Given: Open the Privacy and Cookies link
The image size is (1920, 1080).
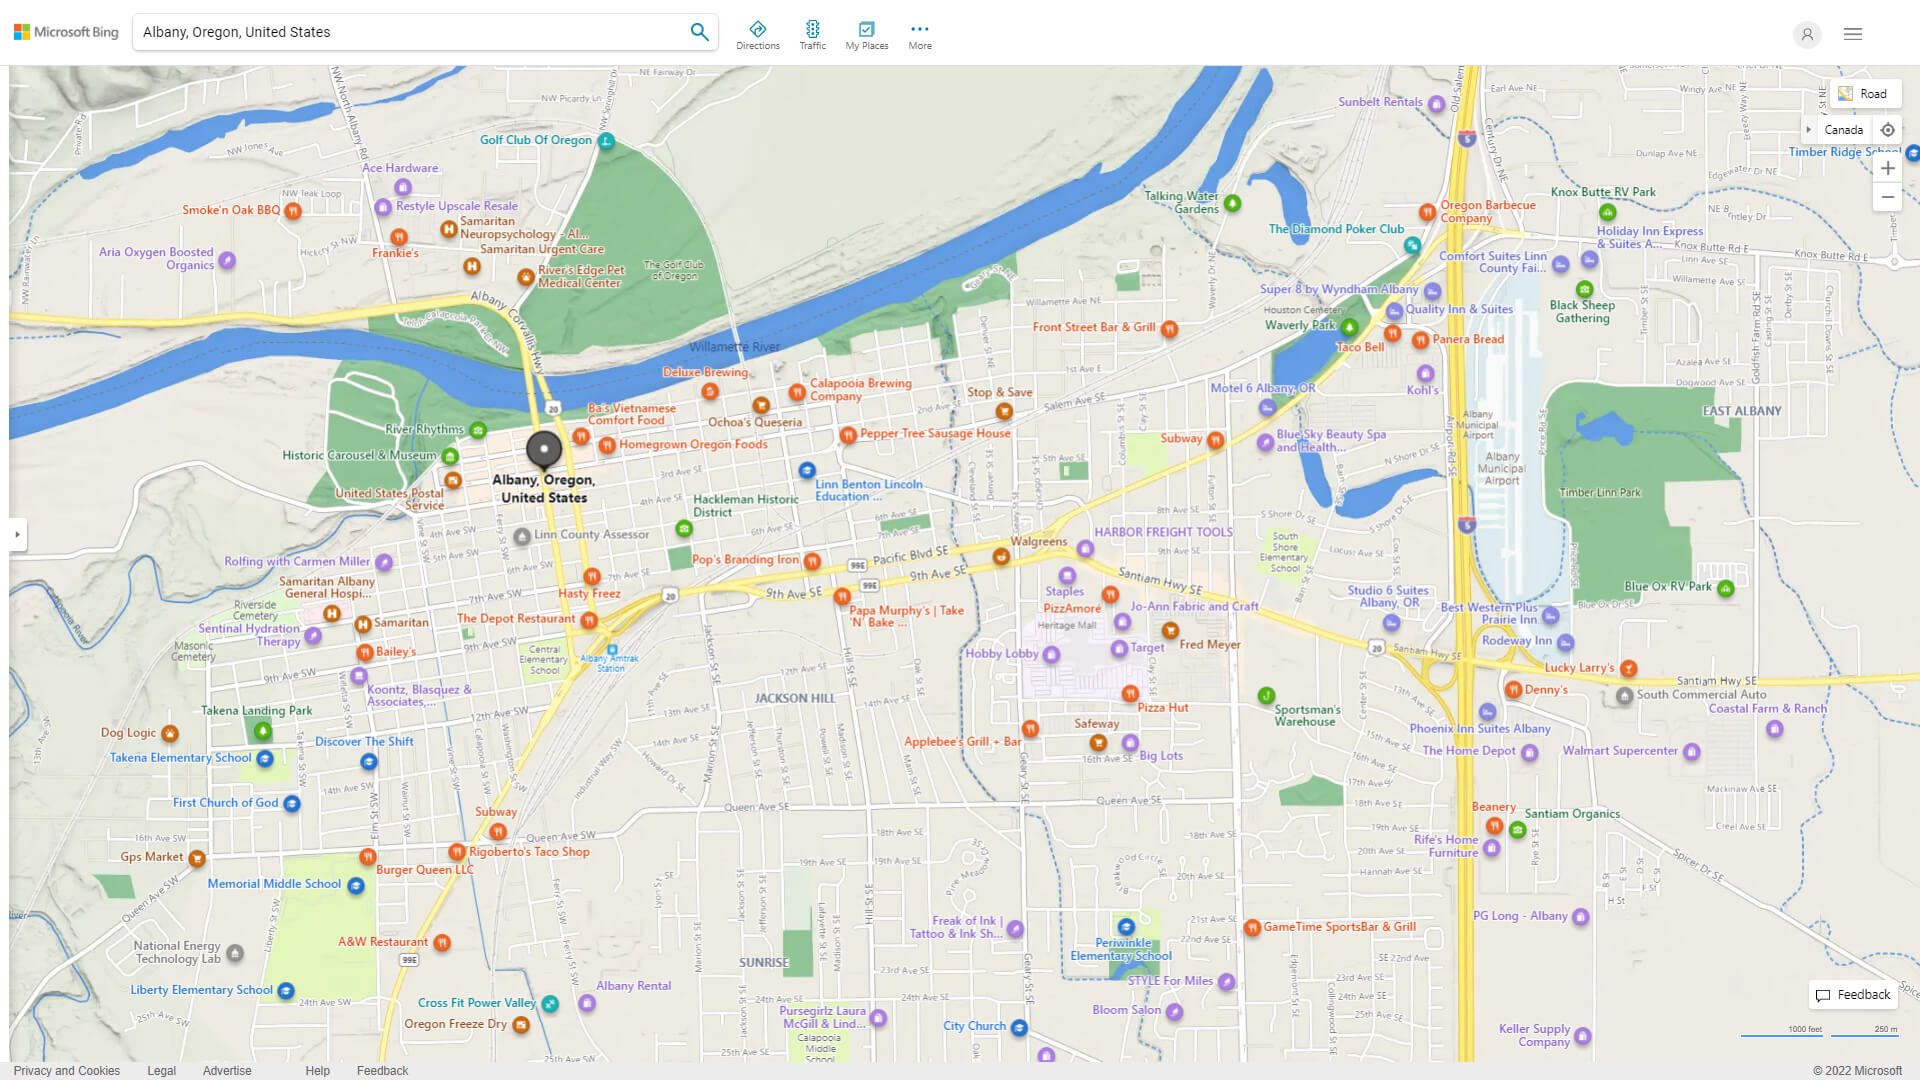Looking at the screenshot, I should (66, 1070).
